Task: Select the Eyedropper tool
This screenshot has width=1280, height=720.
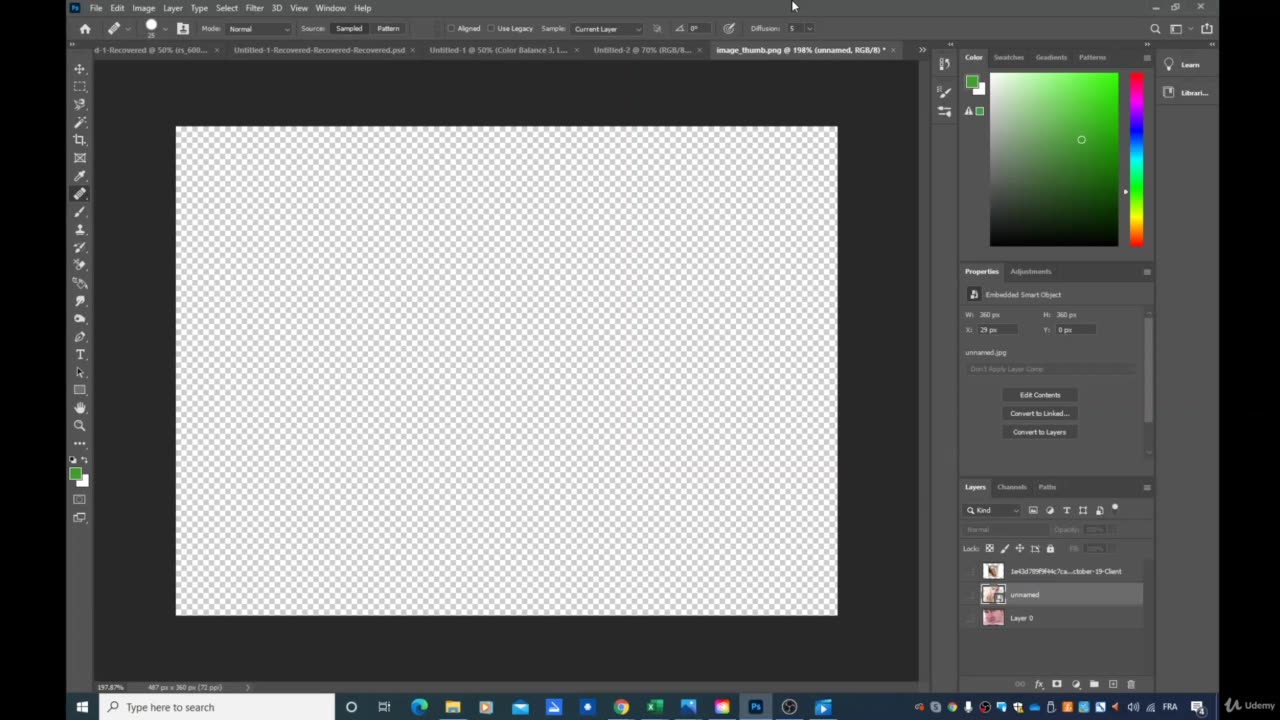Action: coord(80,176)
